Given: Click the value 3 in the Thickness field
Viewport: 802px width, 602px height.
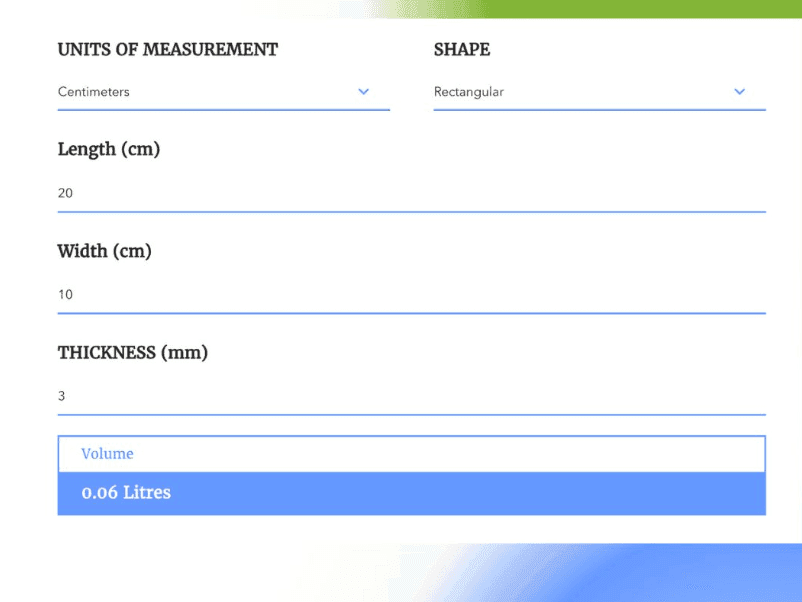Looking at the screenshot, I should pos(61,396).
